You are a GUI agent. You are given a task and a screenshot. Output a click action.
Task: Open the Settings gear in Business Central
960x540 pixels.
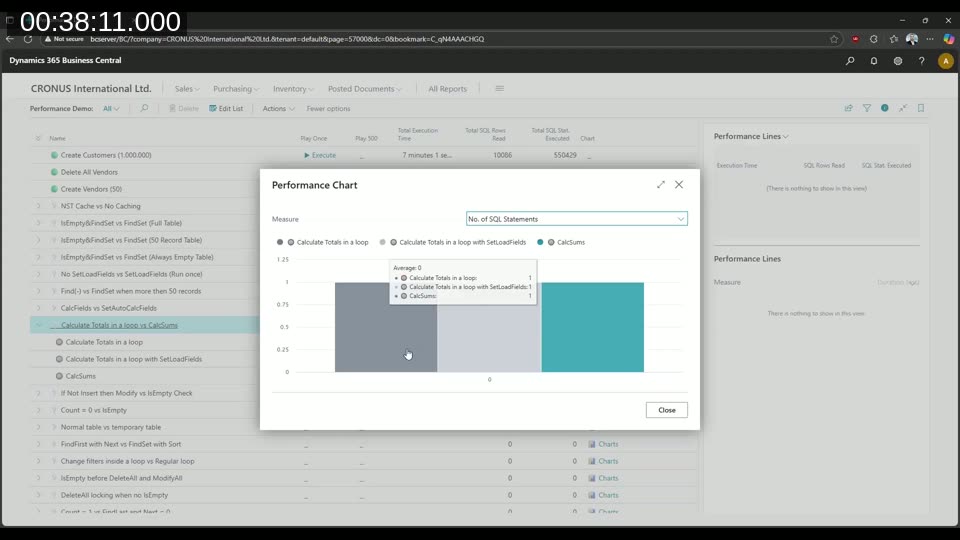pyautogui.click(x=898, y=61)
